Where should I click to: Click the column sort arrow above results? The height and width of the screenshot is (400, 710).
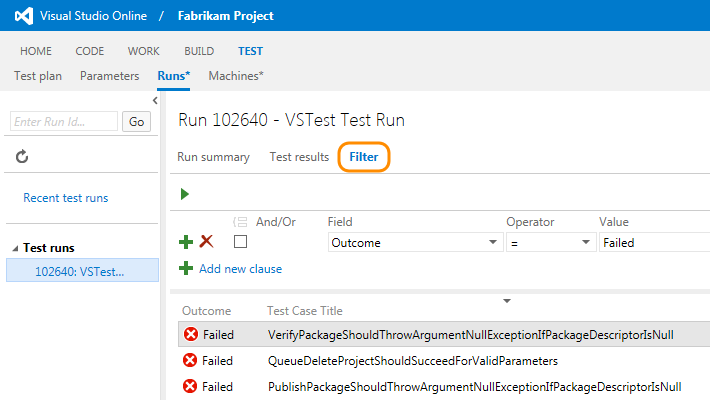[x=507, y=301]
